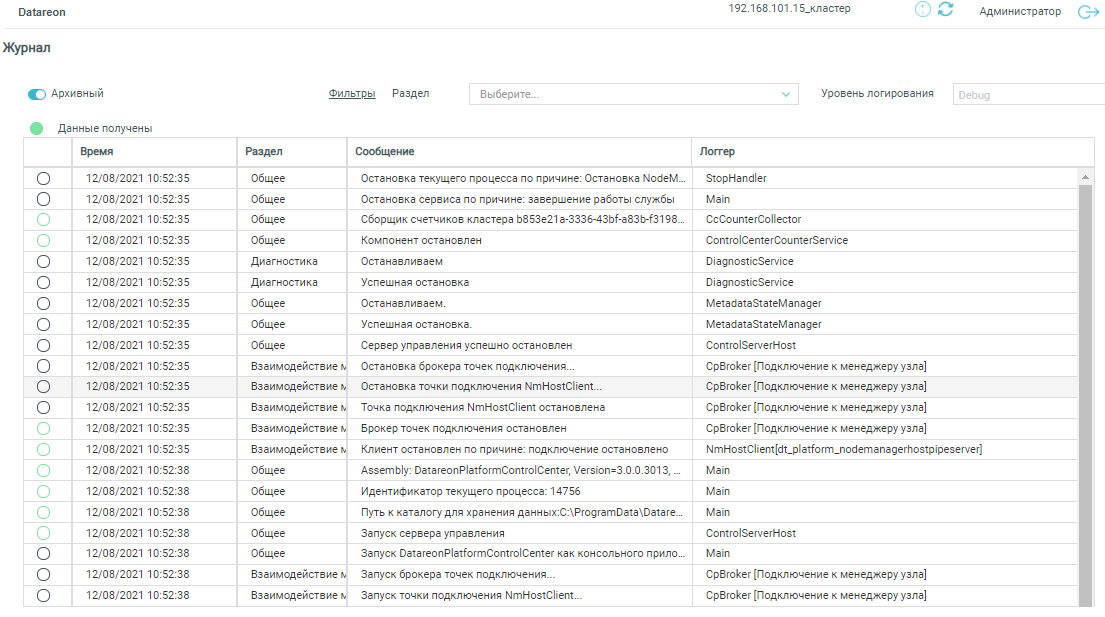Click the exclamation alert icon

click(x=922, y=10)
